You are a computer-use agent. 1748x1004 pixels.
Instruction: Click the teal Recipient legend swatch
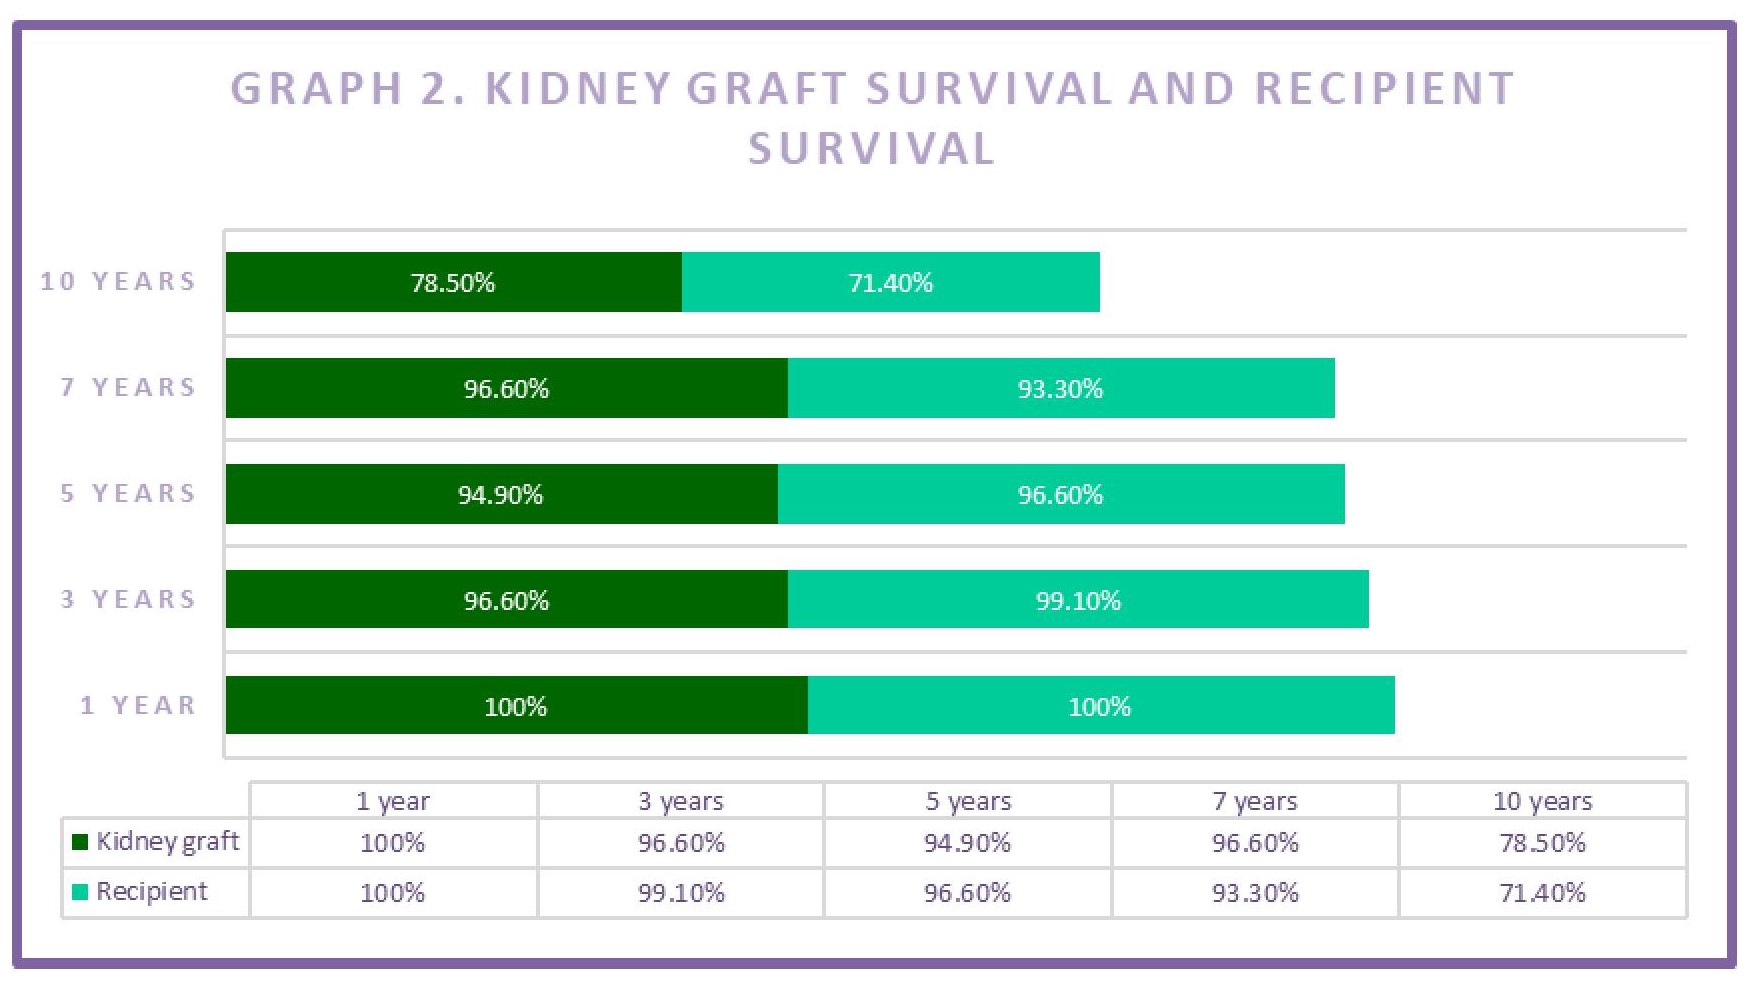click(80, 892)
